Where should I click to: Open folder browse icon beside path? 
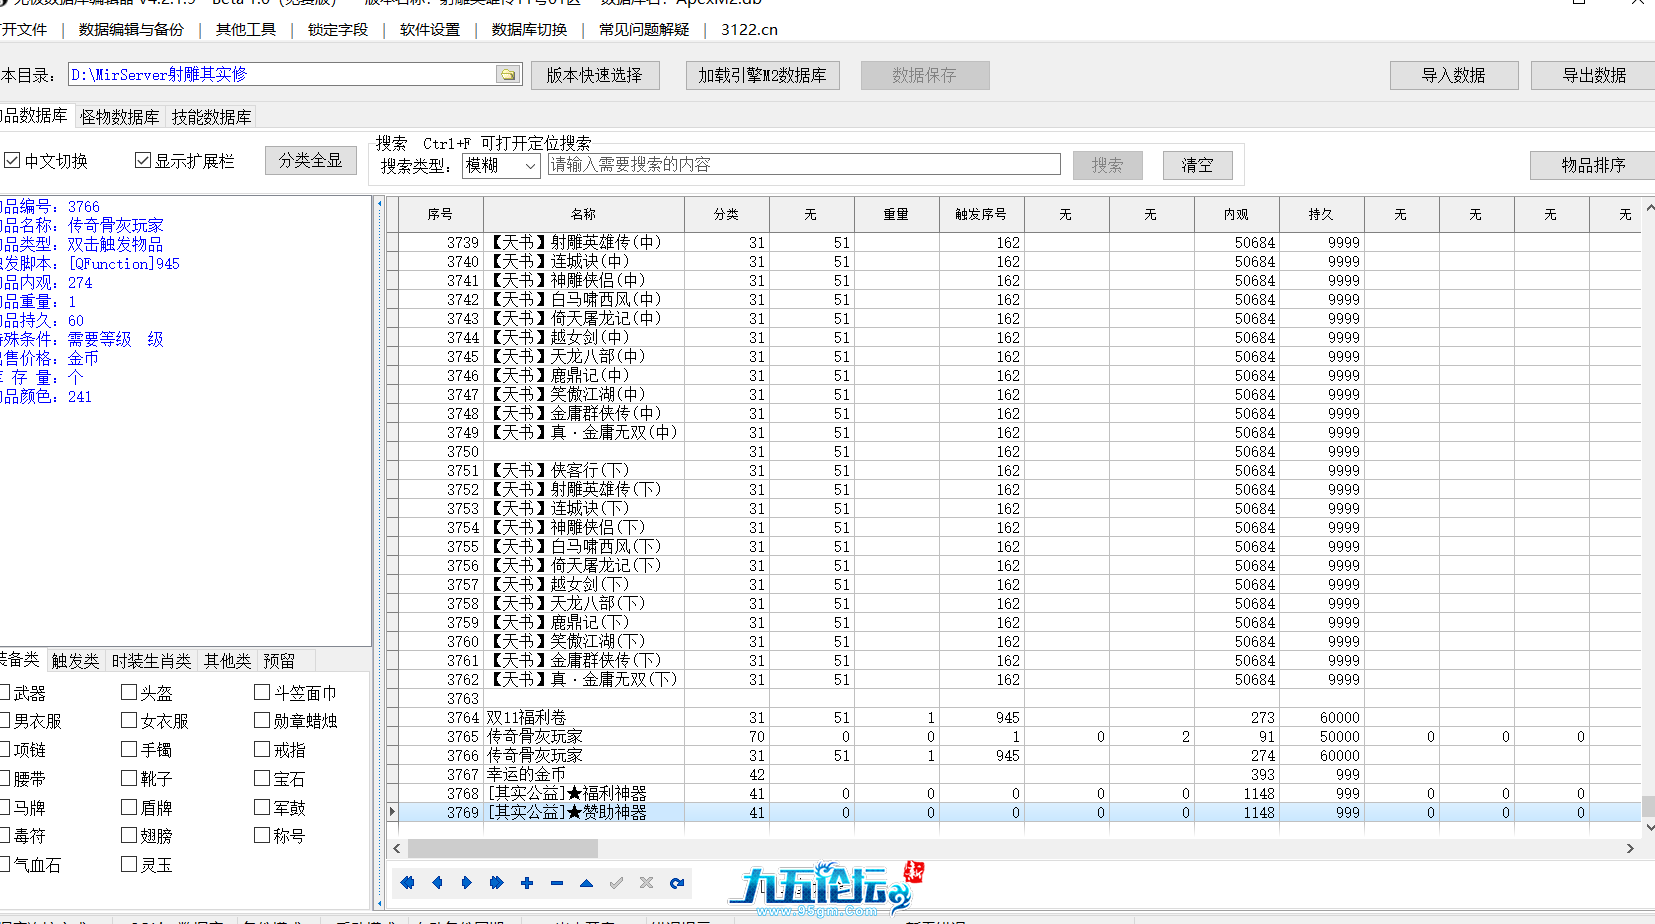pyautogui.click(x=508, y=75)
